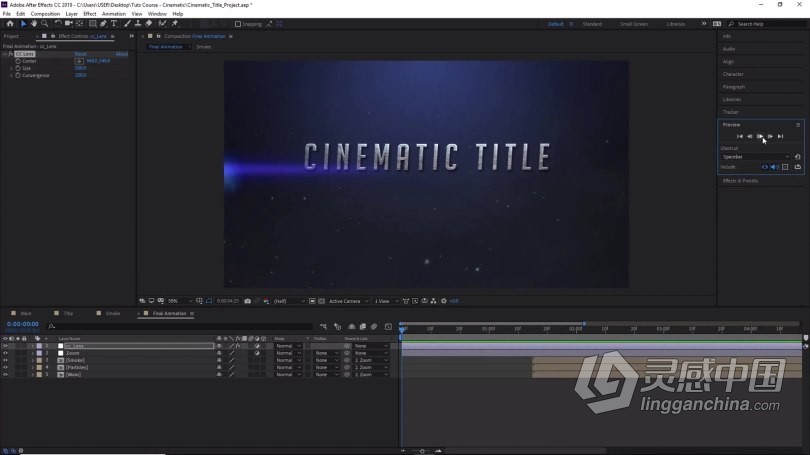
Task: Play the preview with play button
Action: coord(760,136)
